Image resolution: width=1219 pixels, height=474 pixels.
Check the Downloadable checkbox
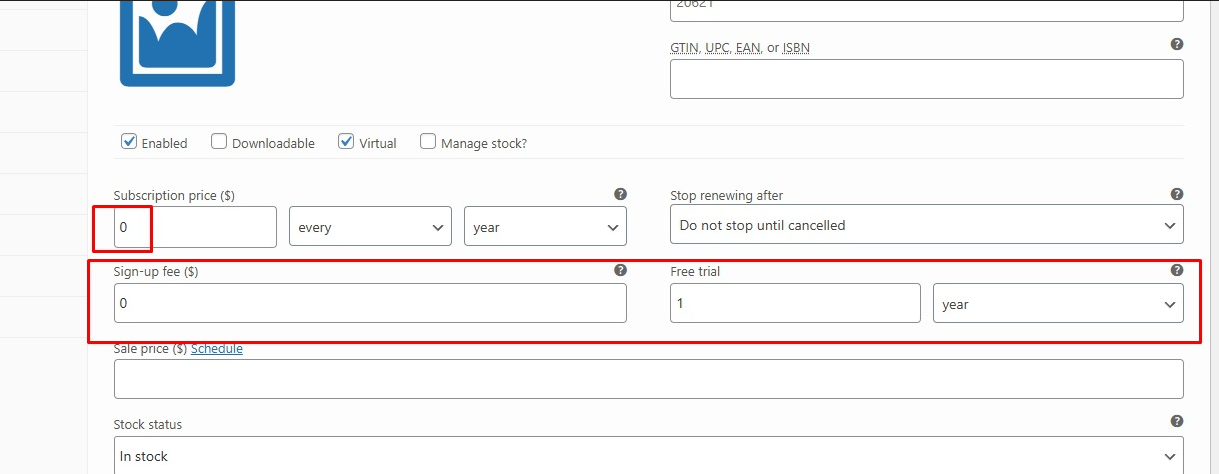click(219, 142)
